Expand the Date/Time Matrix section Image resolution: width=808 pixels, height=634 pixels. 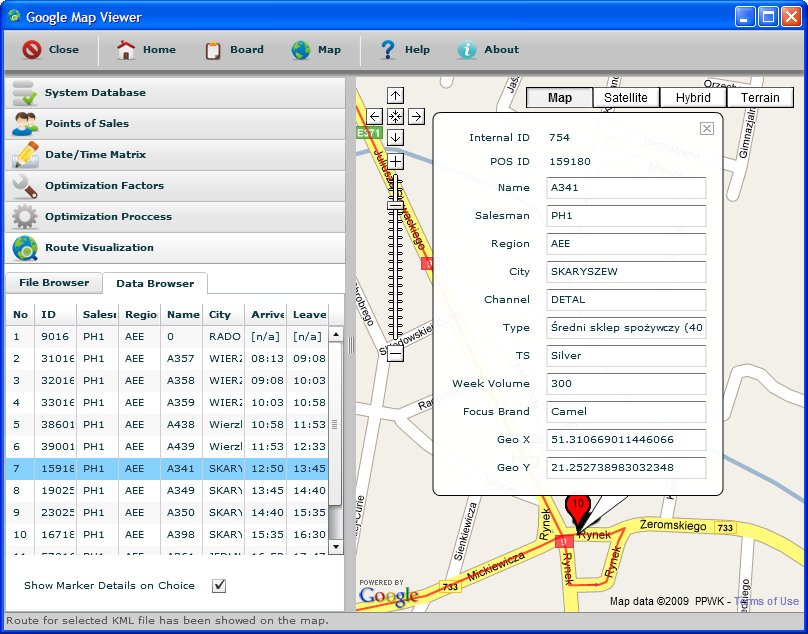[x=175, y=155]
